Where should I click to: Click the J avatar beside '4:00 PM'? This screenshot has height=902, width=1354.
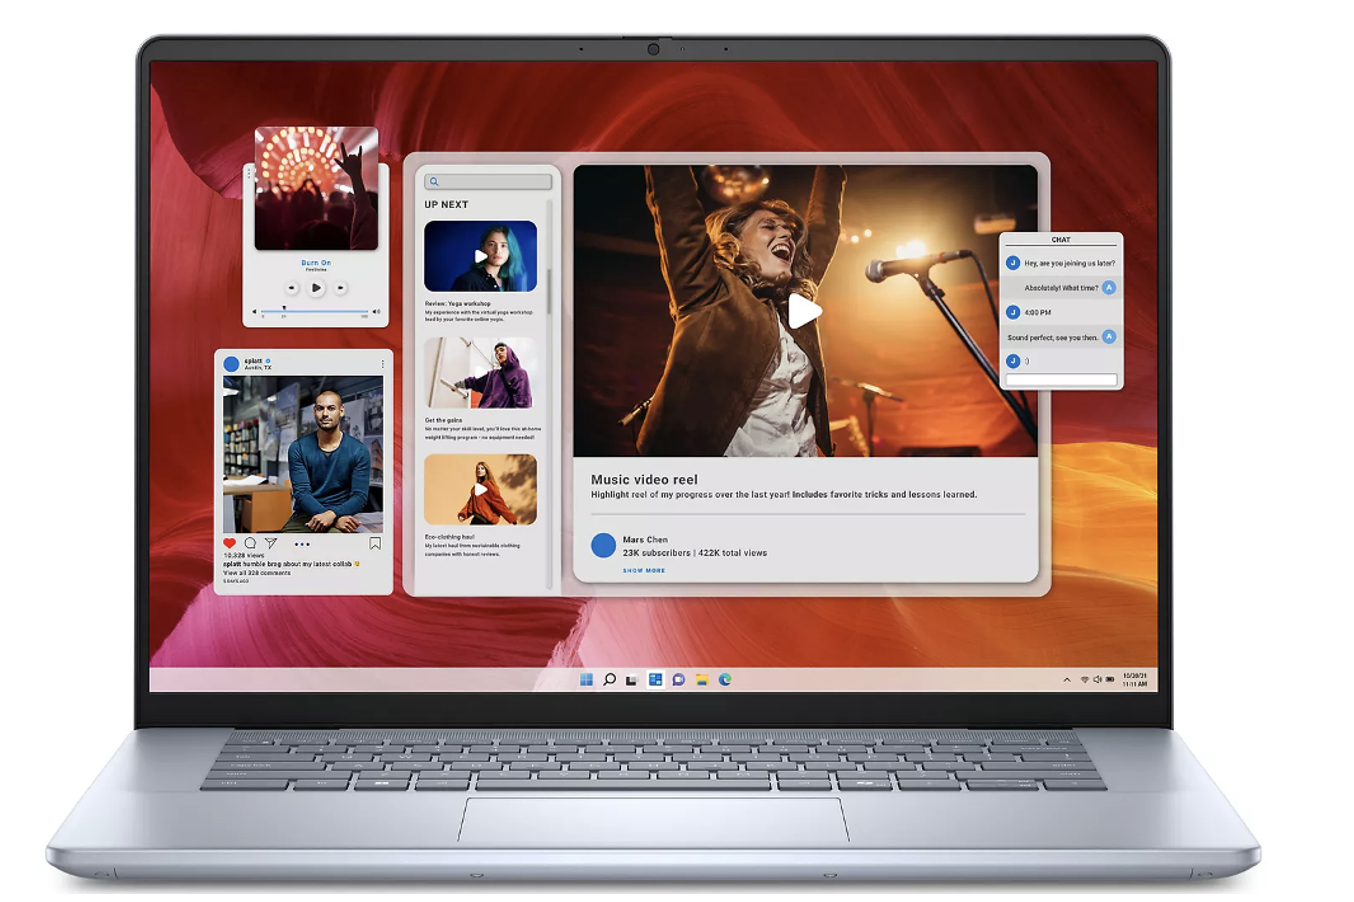(x=1013, y=312)
